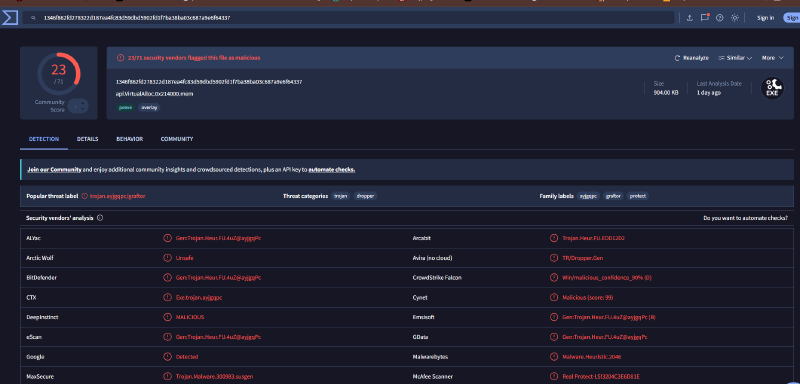Screen dimensions: 800x384
Task: Click the trojan threat category chip
Action: [x=340, y=196]
